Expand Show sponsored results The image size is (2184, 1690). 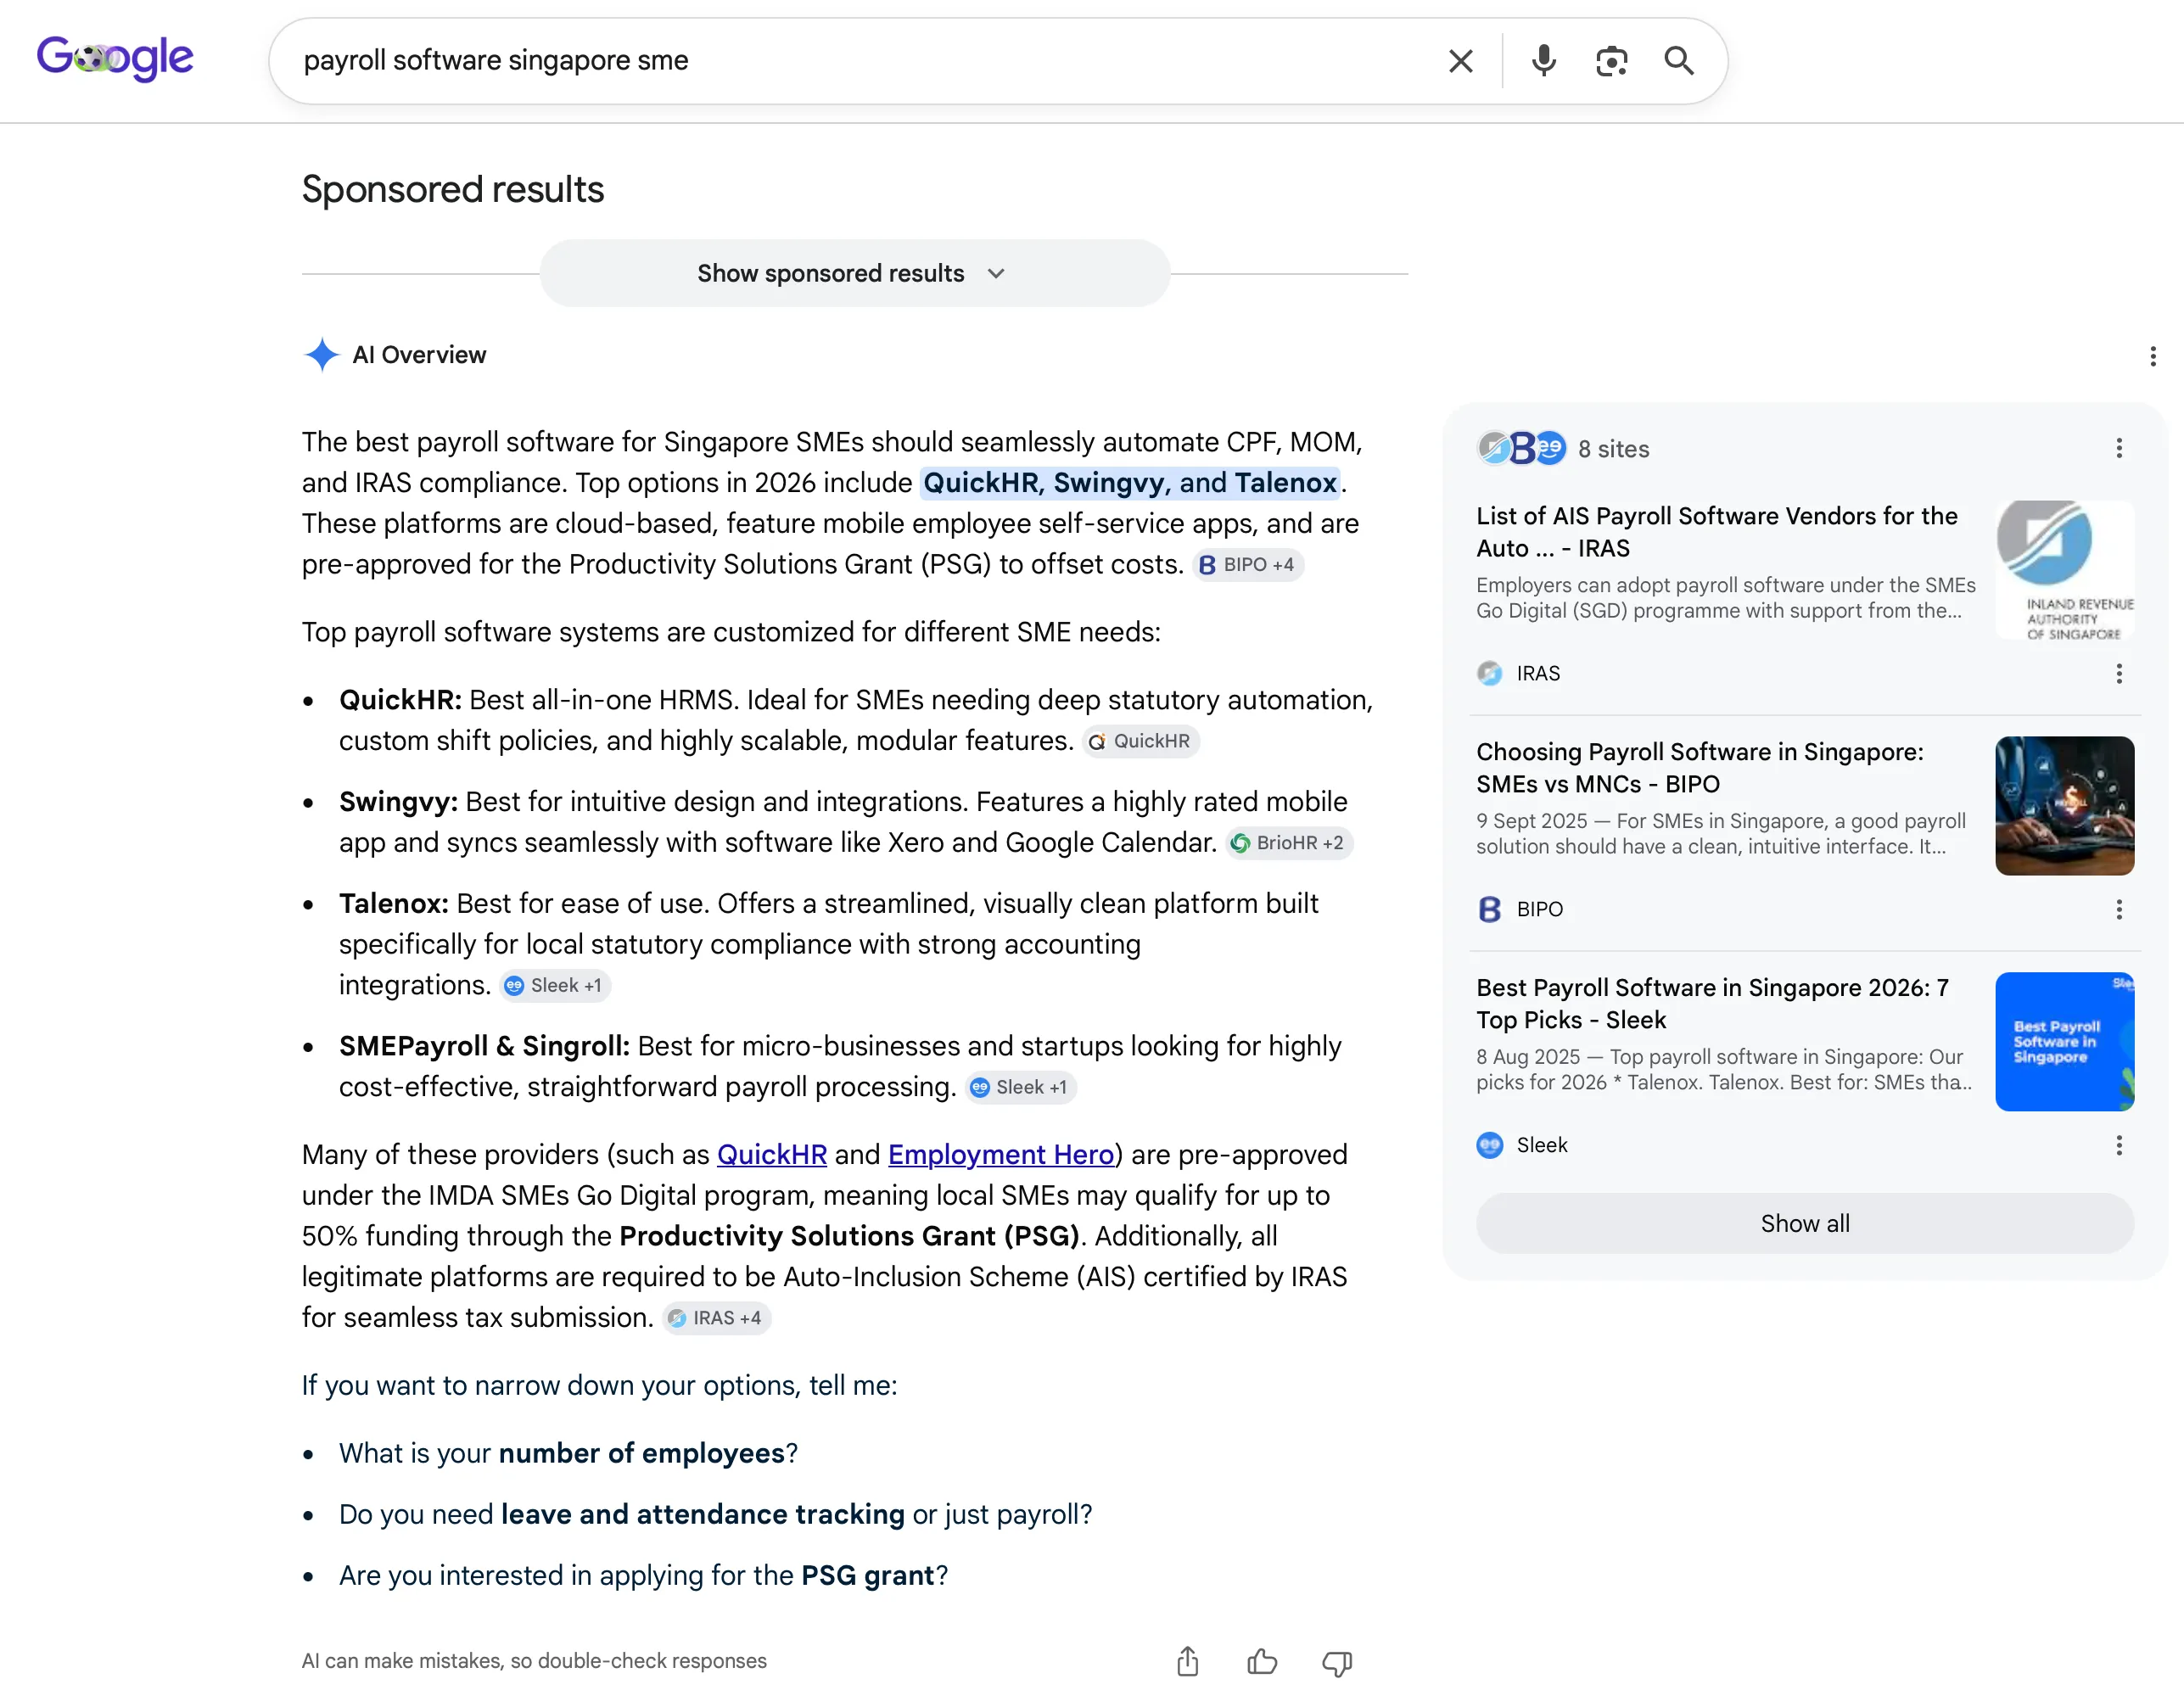[854, 273]
